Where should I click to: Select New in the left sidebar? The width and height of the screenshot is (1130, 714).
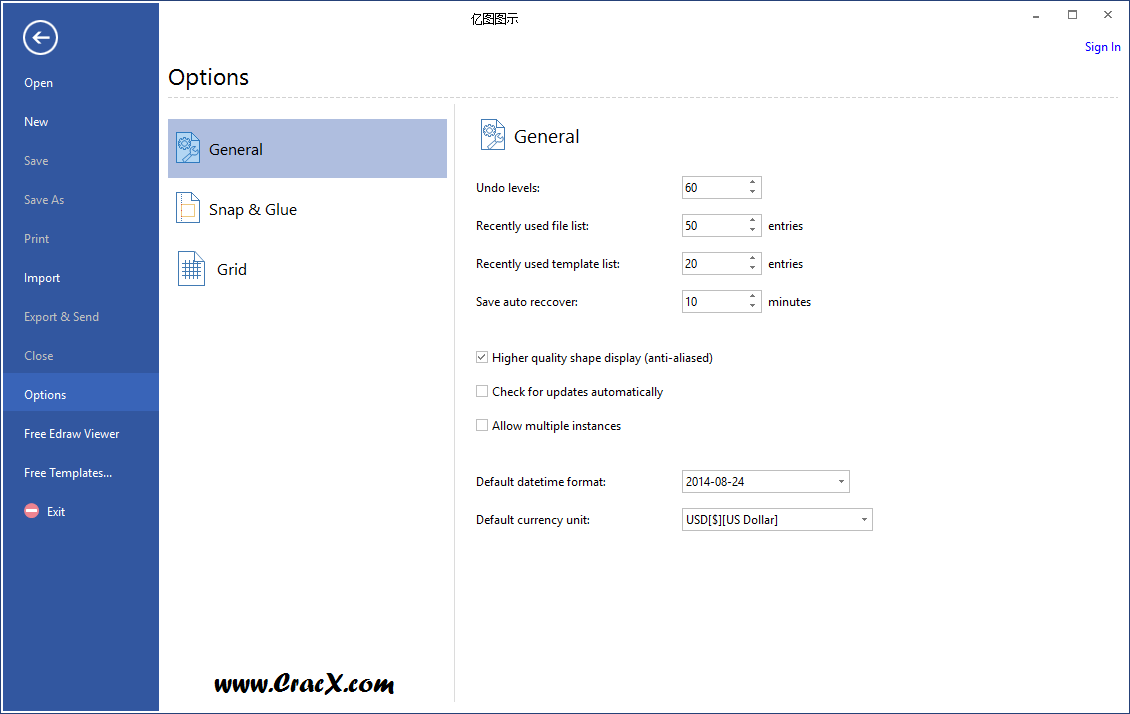coord(36,122)
